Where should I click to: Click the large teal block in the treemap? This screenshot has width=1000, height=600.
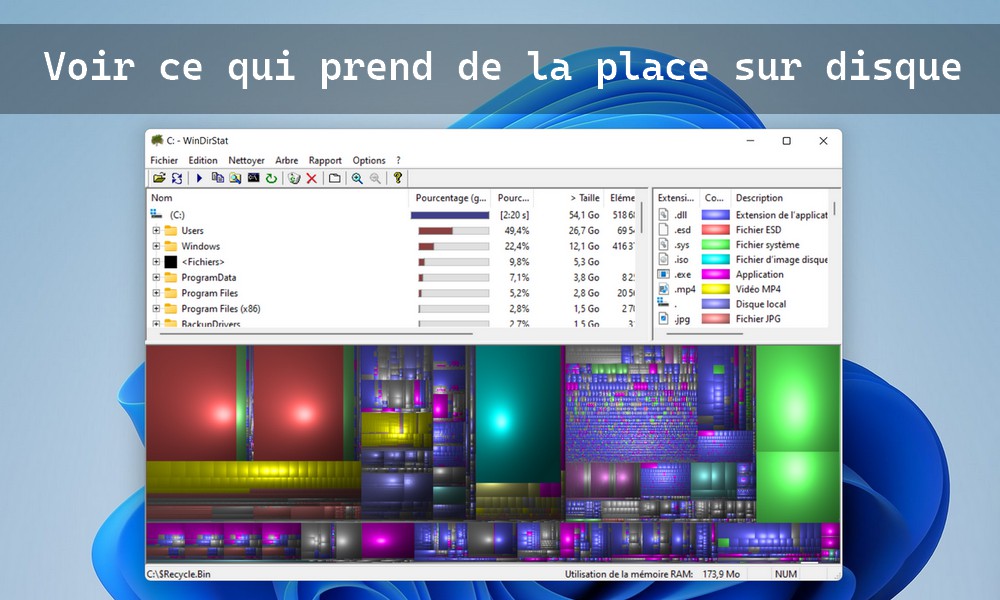[518, 413]
